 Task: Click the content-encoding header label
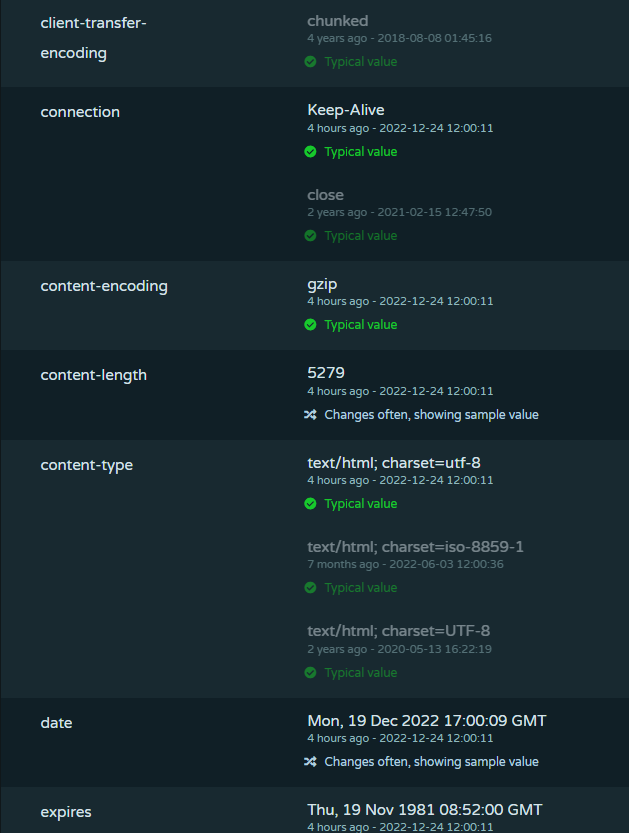[104, 286]
